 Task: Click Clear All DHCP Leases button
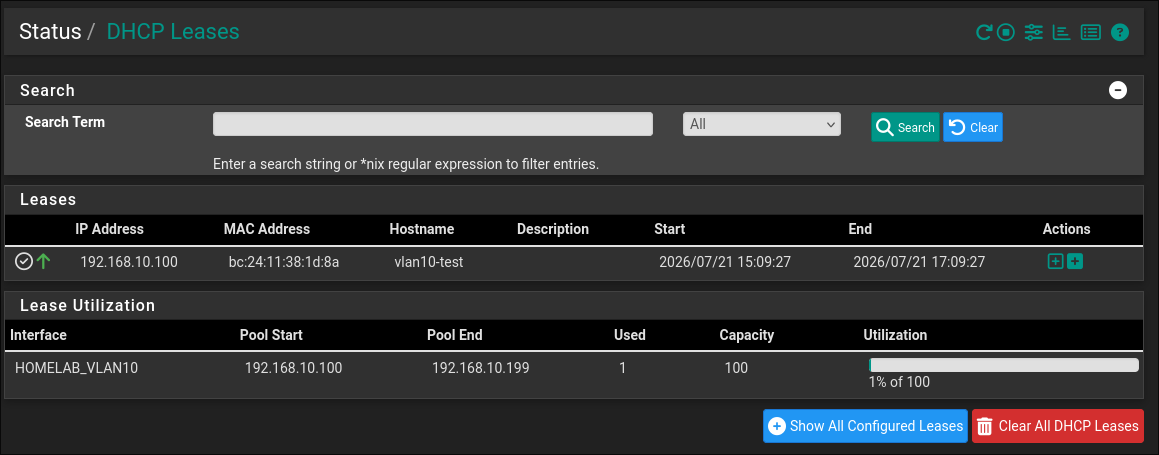1057,426
